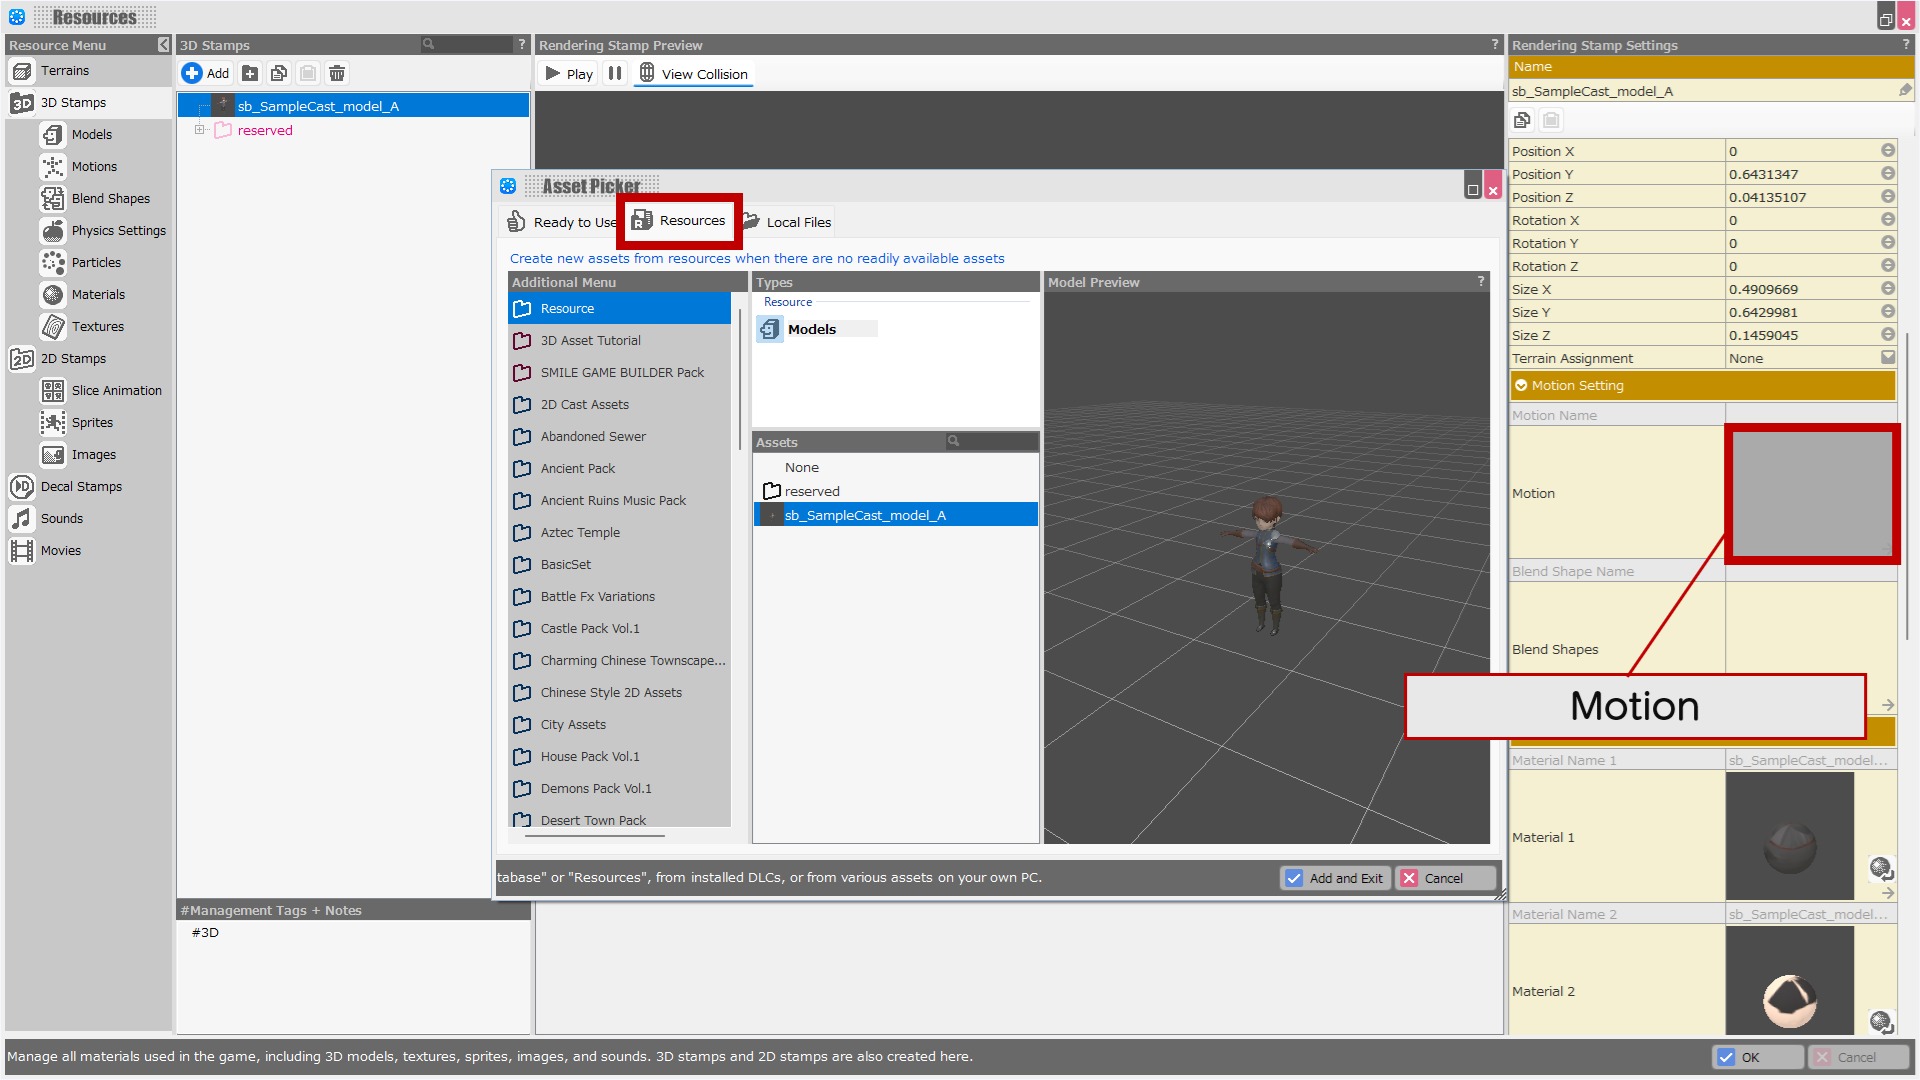This screenshot has width=1920, height=1080.
Task: Open the Physics Settings resource category
Action: point(118,230)
